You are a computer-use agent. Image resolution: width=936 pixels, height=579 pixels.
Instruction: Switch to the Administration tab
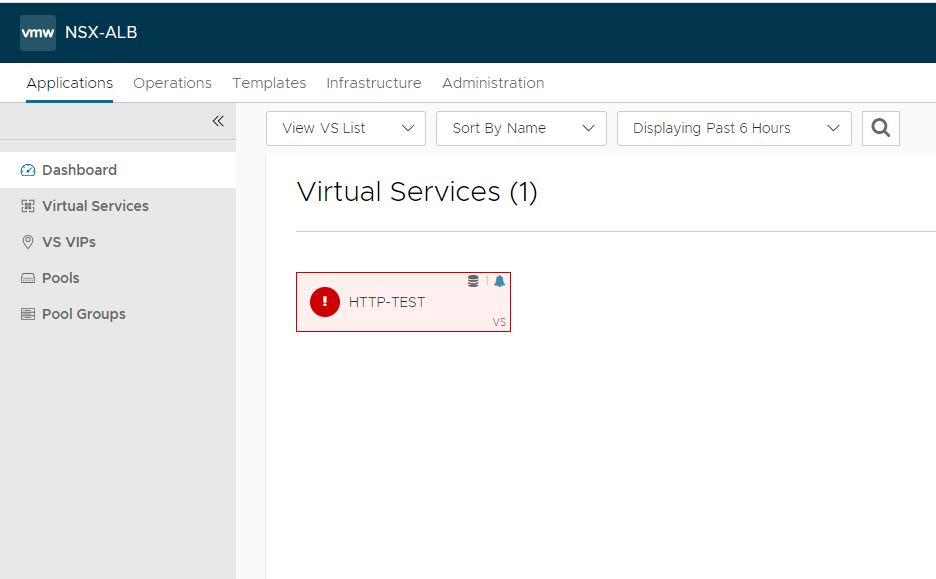[493, 83]
